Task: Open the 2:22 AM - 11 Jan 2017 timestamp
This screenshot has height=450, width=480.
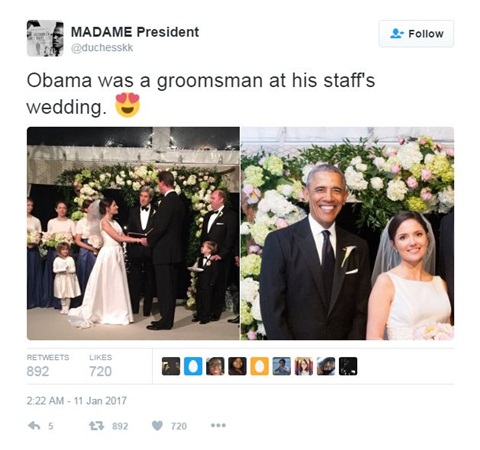Action: [x=77, y=400]
